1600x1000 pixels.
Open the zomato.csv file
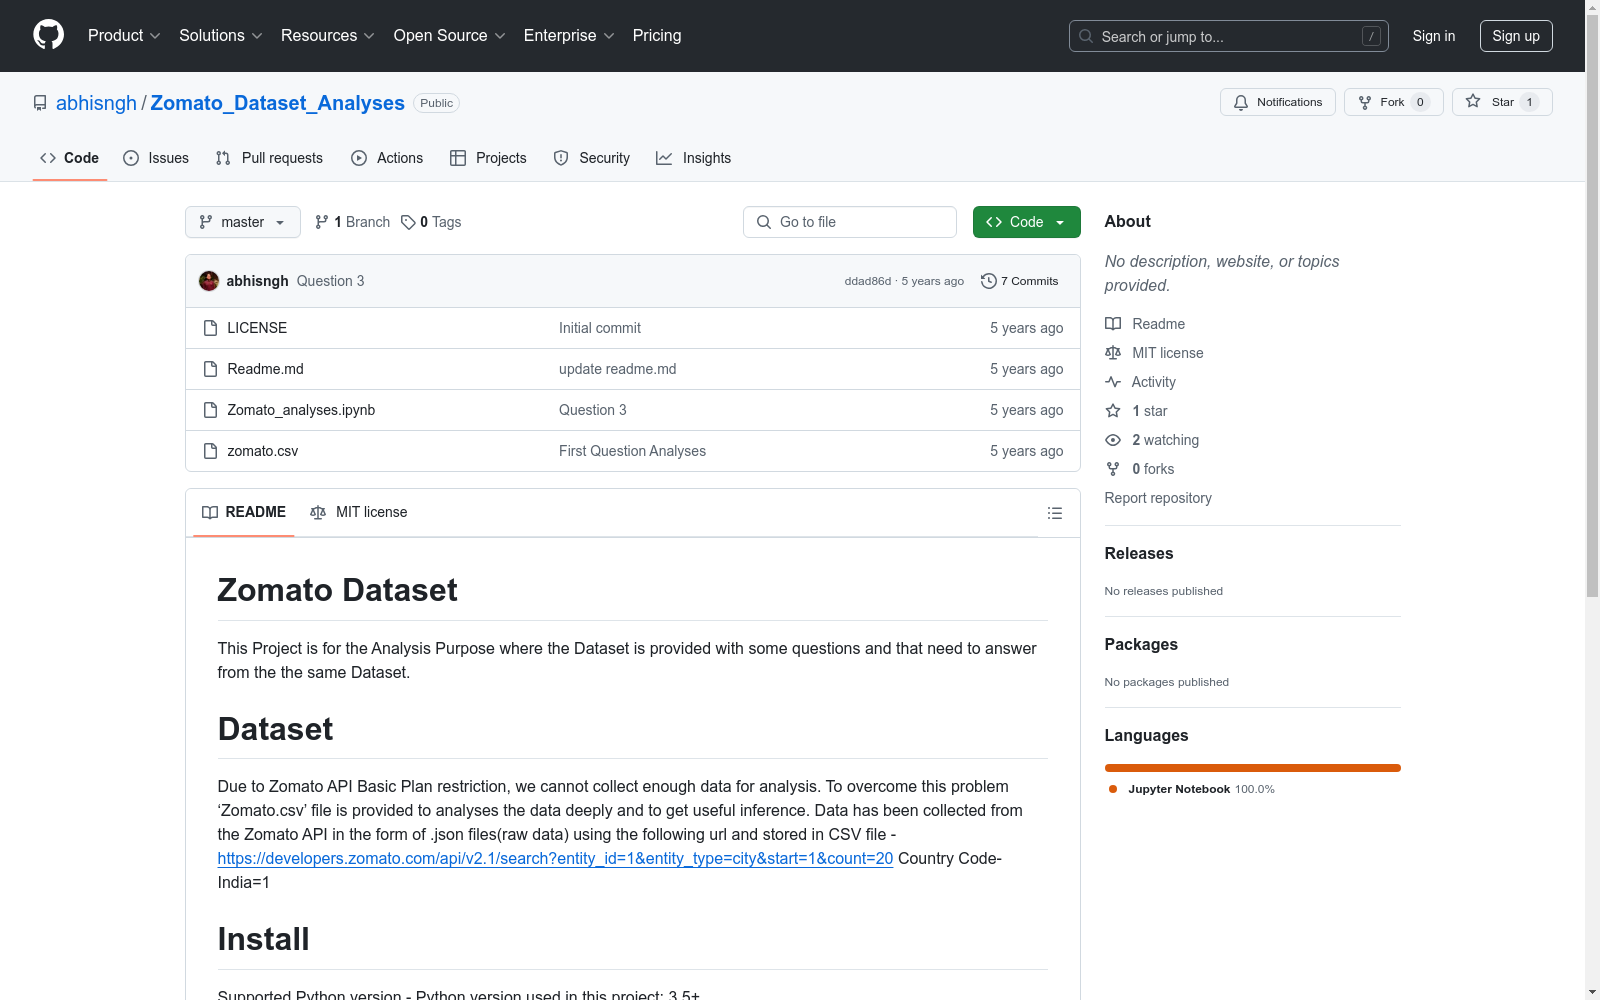pyautogui.click(x=263, y=451)
